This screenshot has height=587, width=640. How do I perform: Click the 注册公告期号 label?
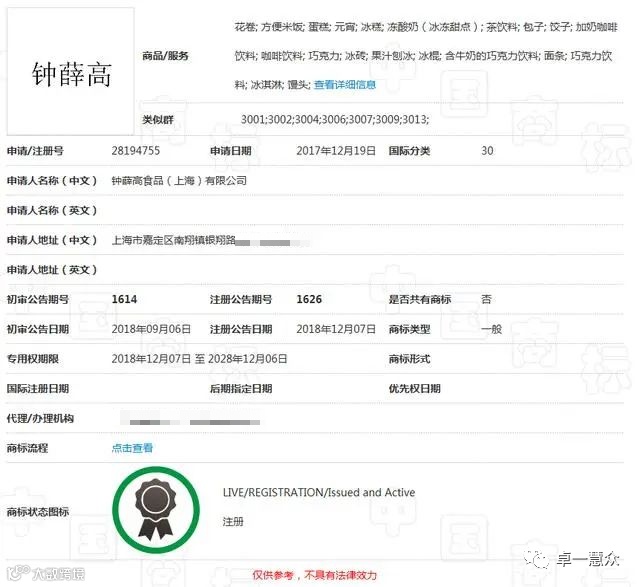241,299
